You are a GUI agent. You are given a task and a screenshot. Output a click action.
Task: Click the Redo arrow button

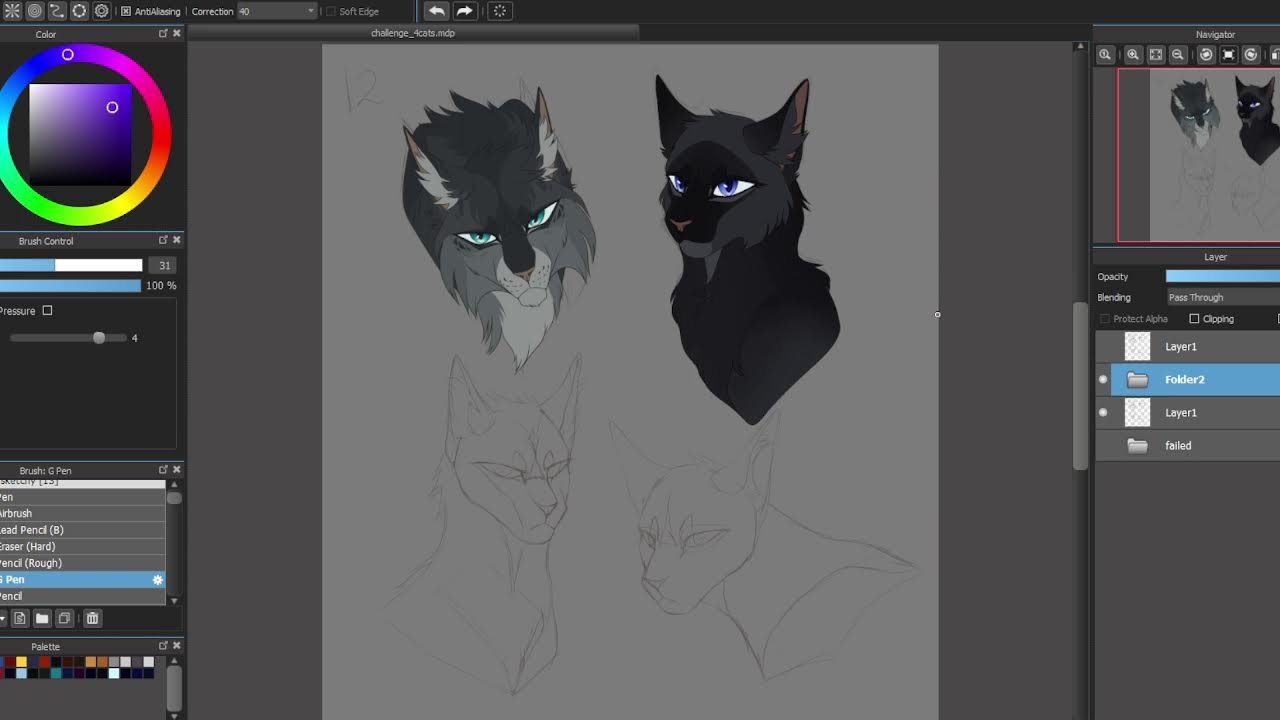point(465,11)
